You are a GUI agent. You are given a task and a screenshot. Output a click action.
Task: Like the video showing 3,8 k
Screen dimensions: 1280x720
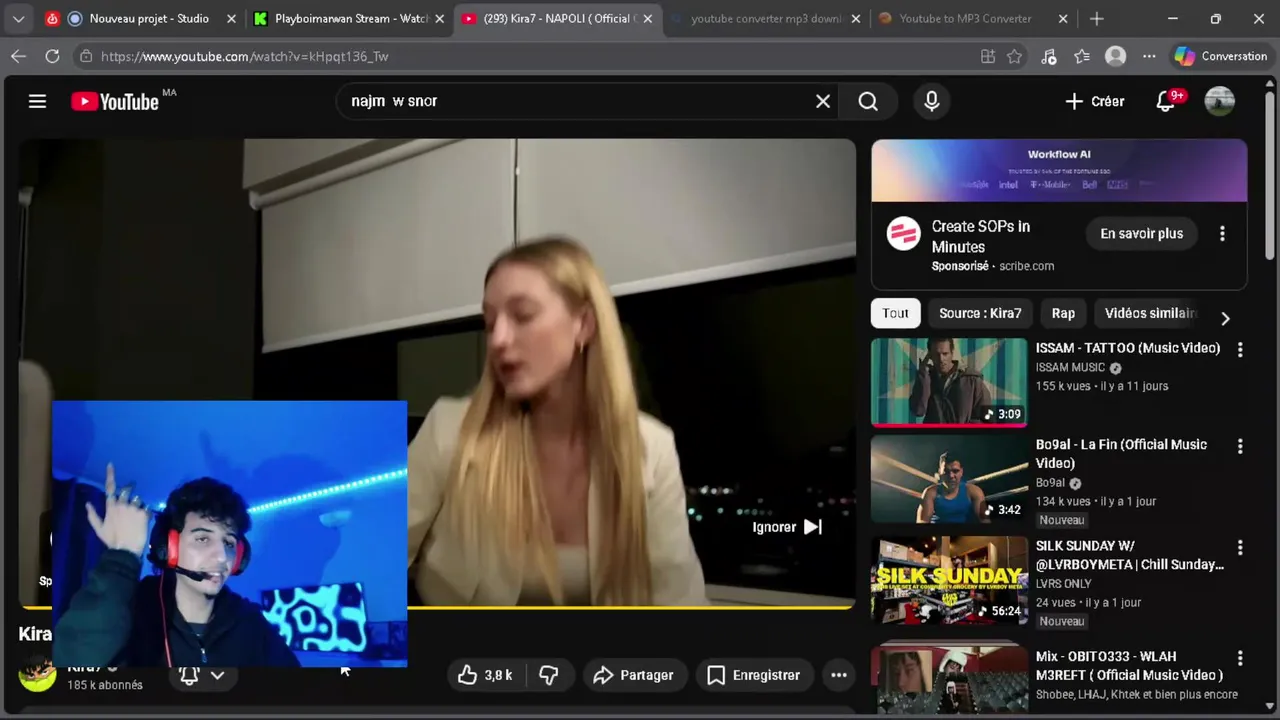[484, 675]
